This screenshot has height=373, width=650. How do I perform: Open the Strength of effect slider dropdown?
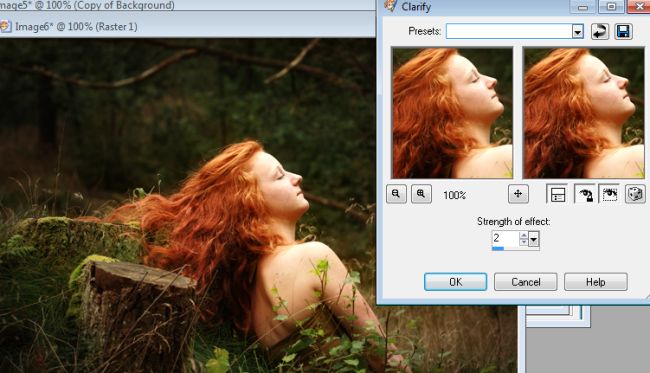534,239
